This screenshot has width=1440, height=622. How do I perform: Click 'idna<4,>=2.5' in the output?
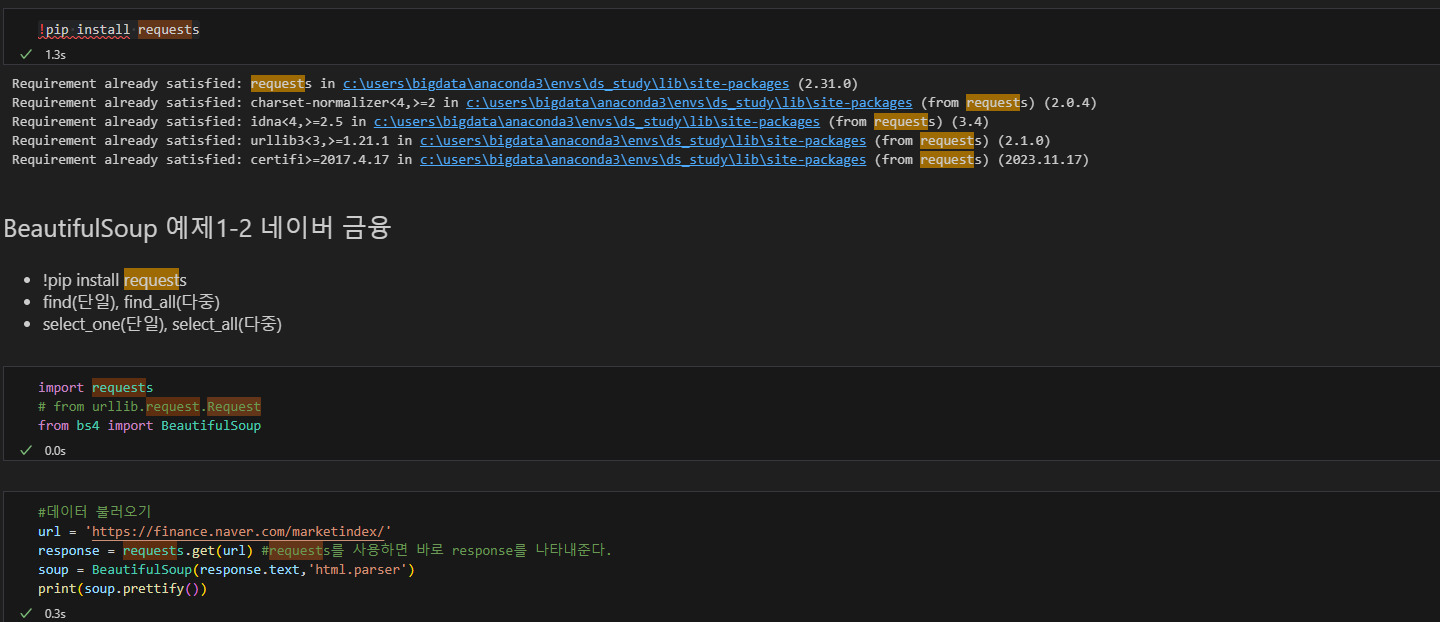pos(297,122)
